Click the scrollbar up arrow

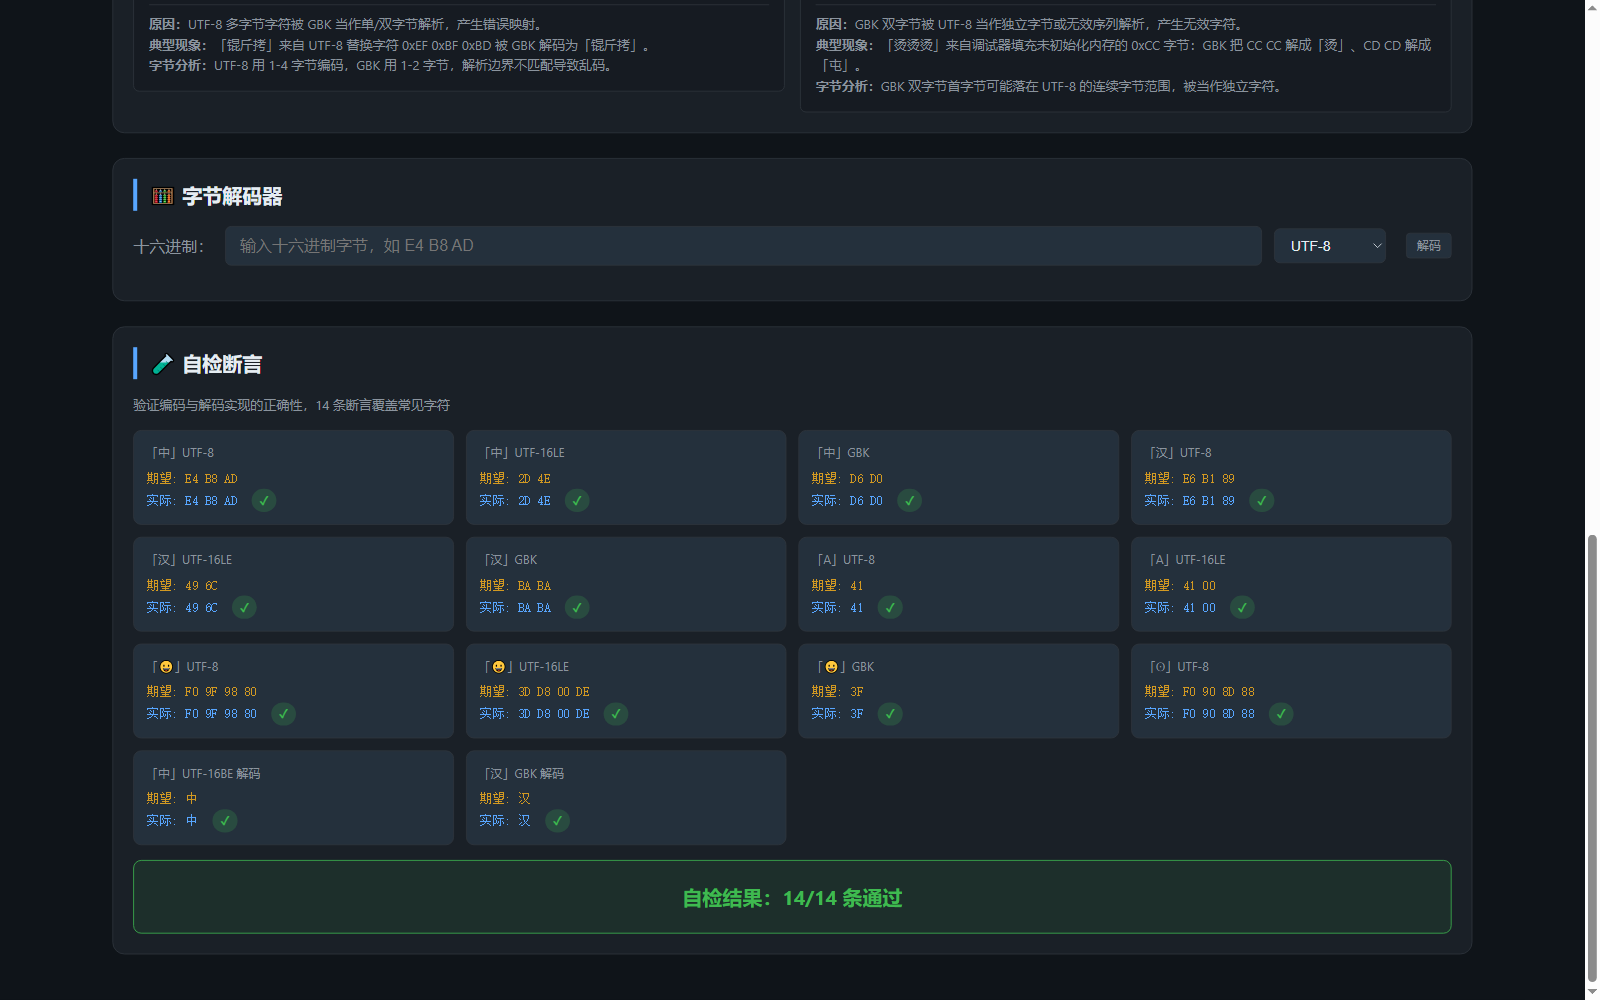click(x=1592, y=7)
